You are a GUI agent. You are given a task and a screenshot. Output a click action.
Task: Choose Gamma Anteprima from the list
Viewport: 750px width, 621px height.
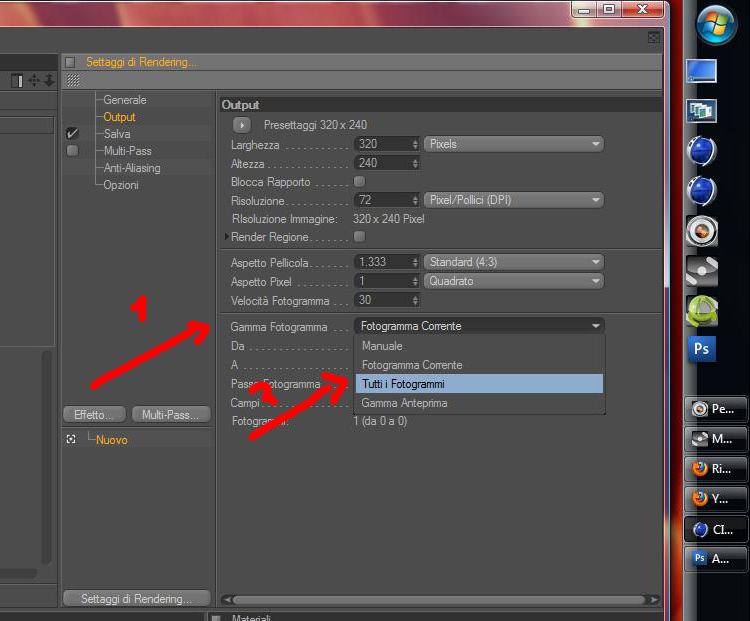[479, 403]
